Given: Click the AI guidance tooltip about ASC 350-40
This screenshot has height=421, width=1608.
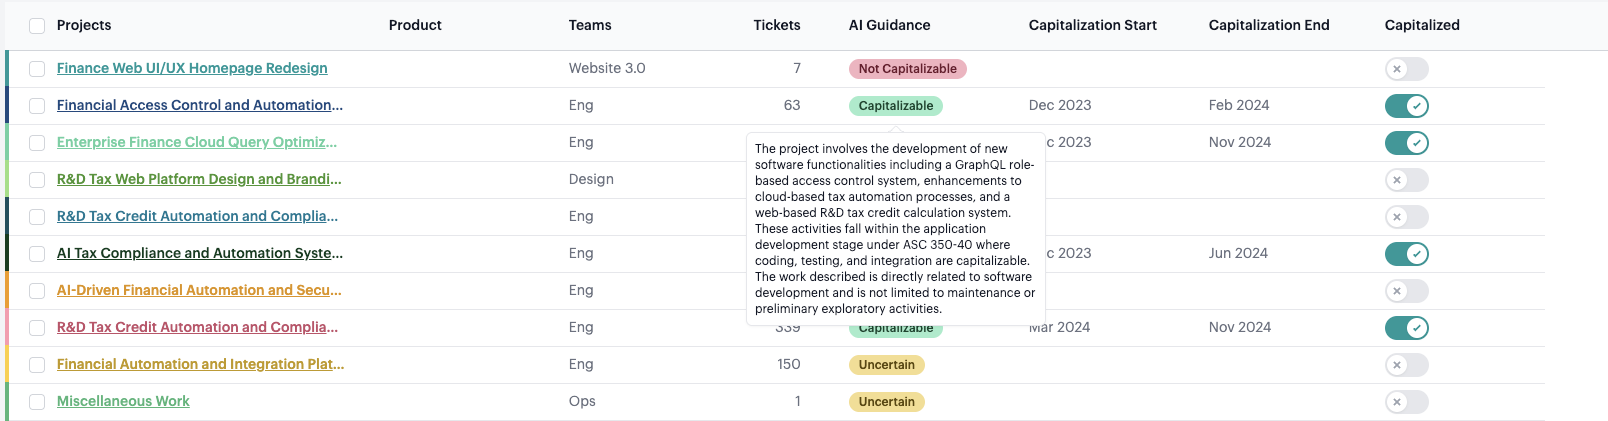Looking at the screenshot, I should (x=896, y=228).
